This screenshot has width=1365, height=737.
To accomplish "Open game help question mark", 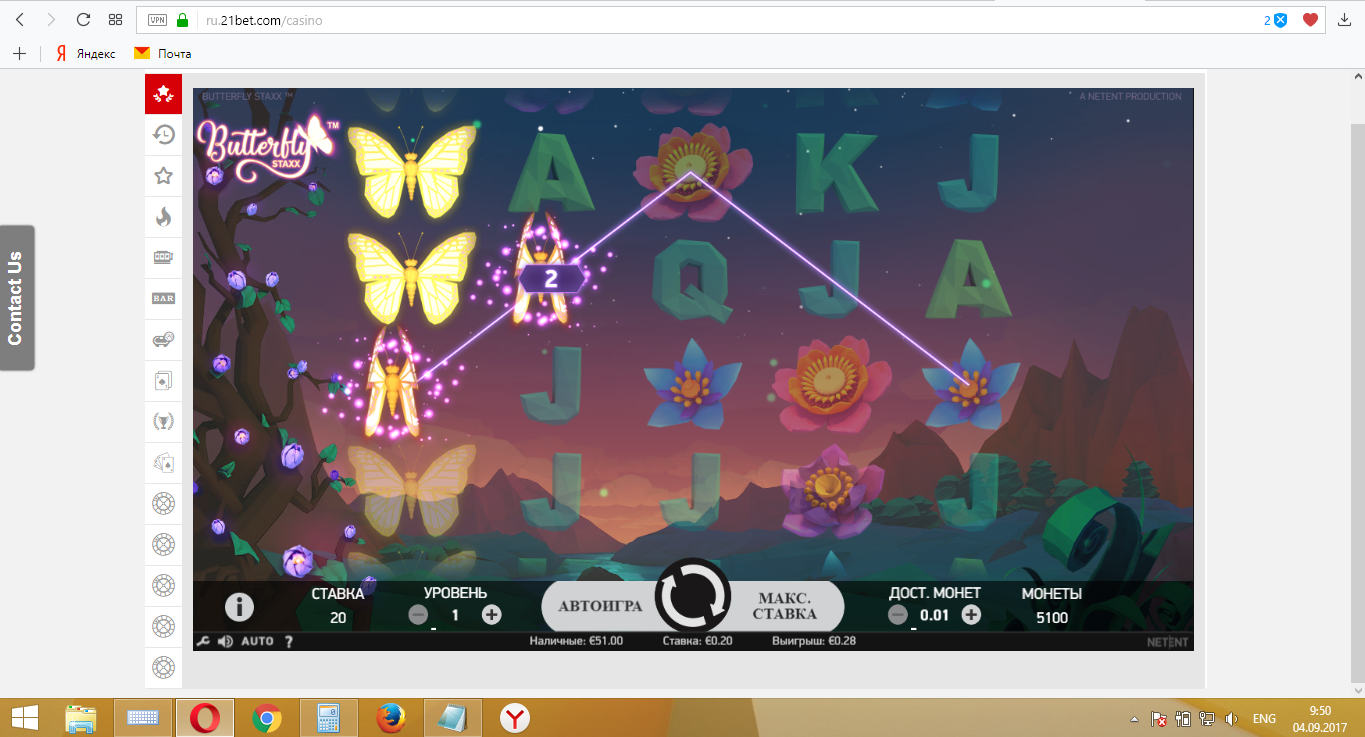I will 289,641.
